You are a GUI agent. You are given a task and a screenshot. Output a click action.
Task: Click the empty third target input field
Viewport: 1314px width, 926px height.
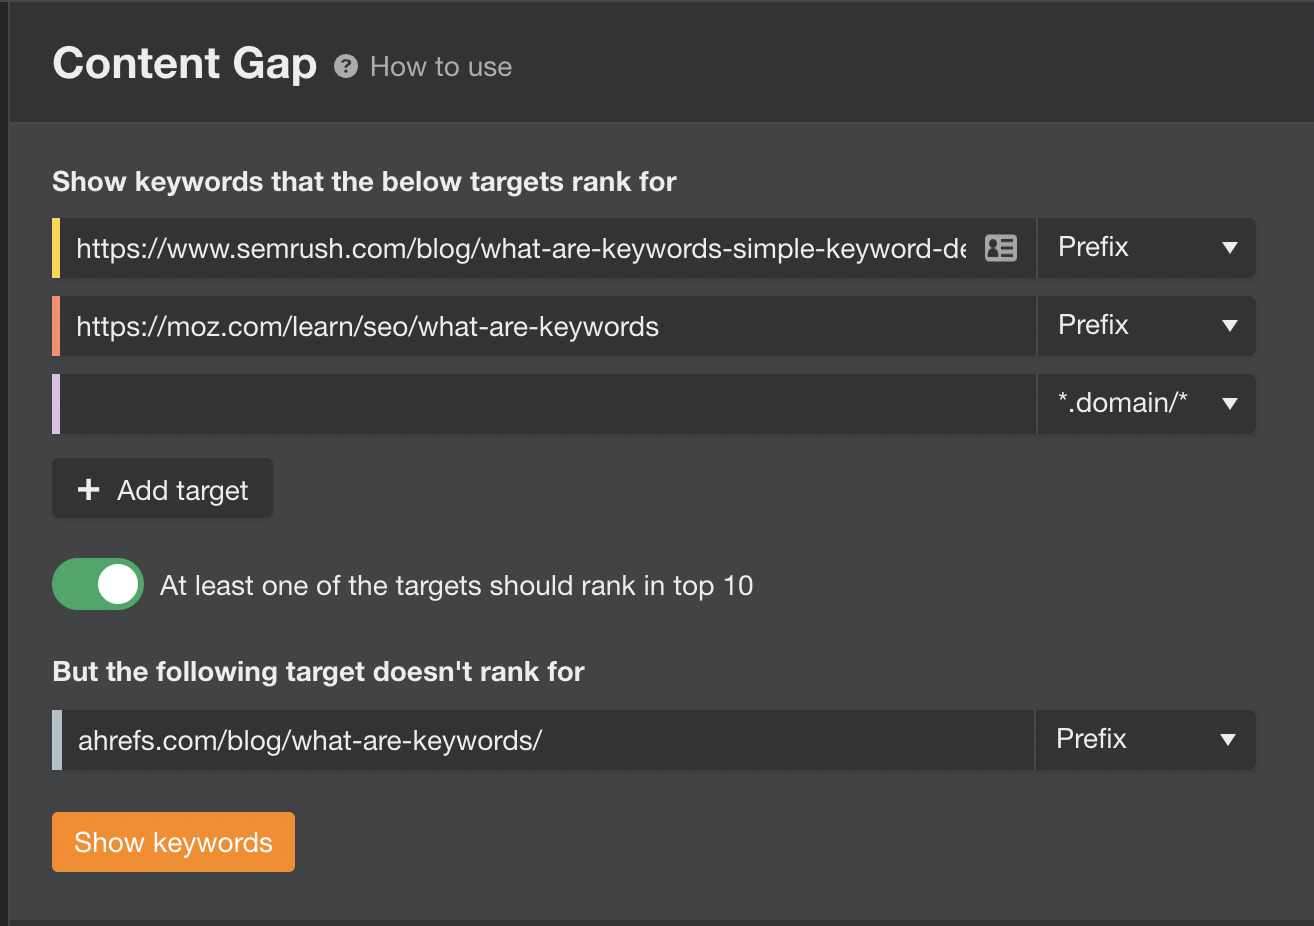pos(500,404)
